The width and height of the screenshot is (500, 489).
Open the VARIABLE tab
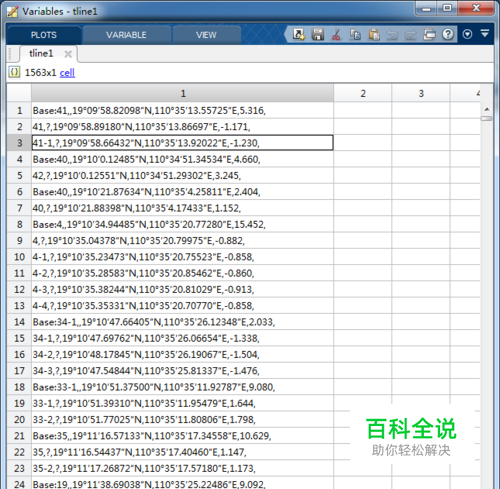126,35
